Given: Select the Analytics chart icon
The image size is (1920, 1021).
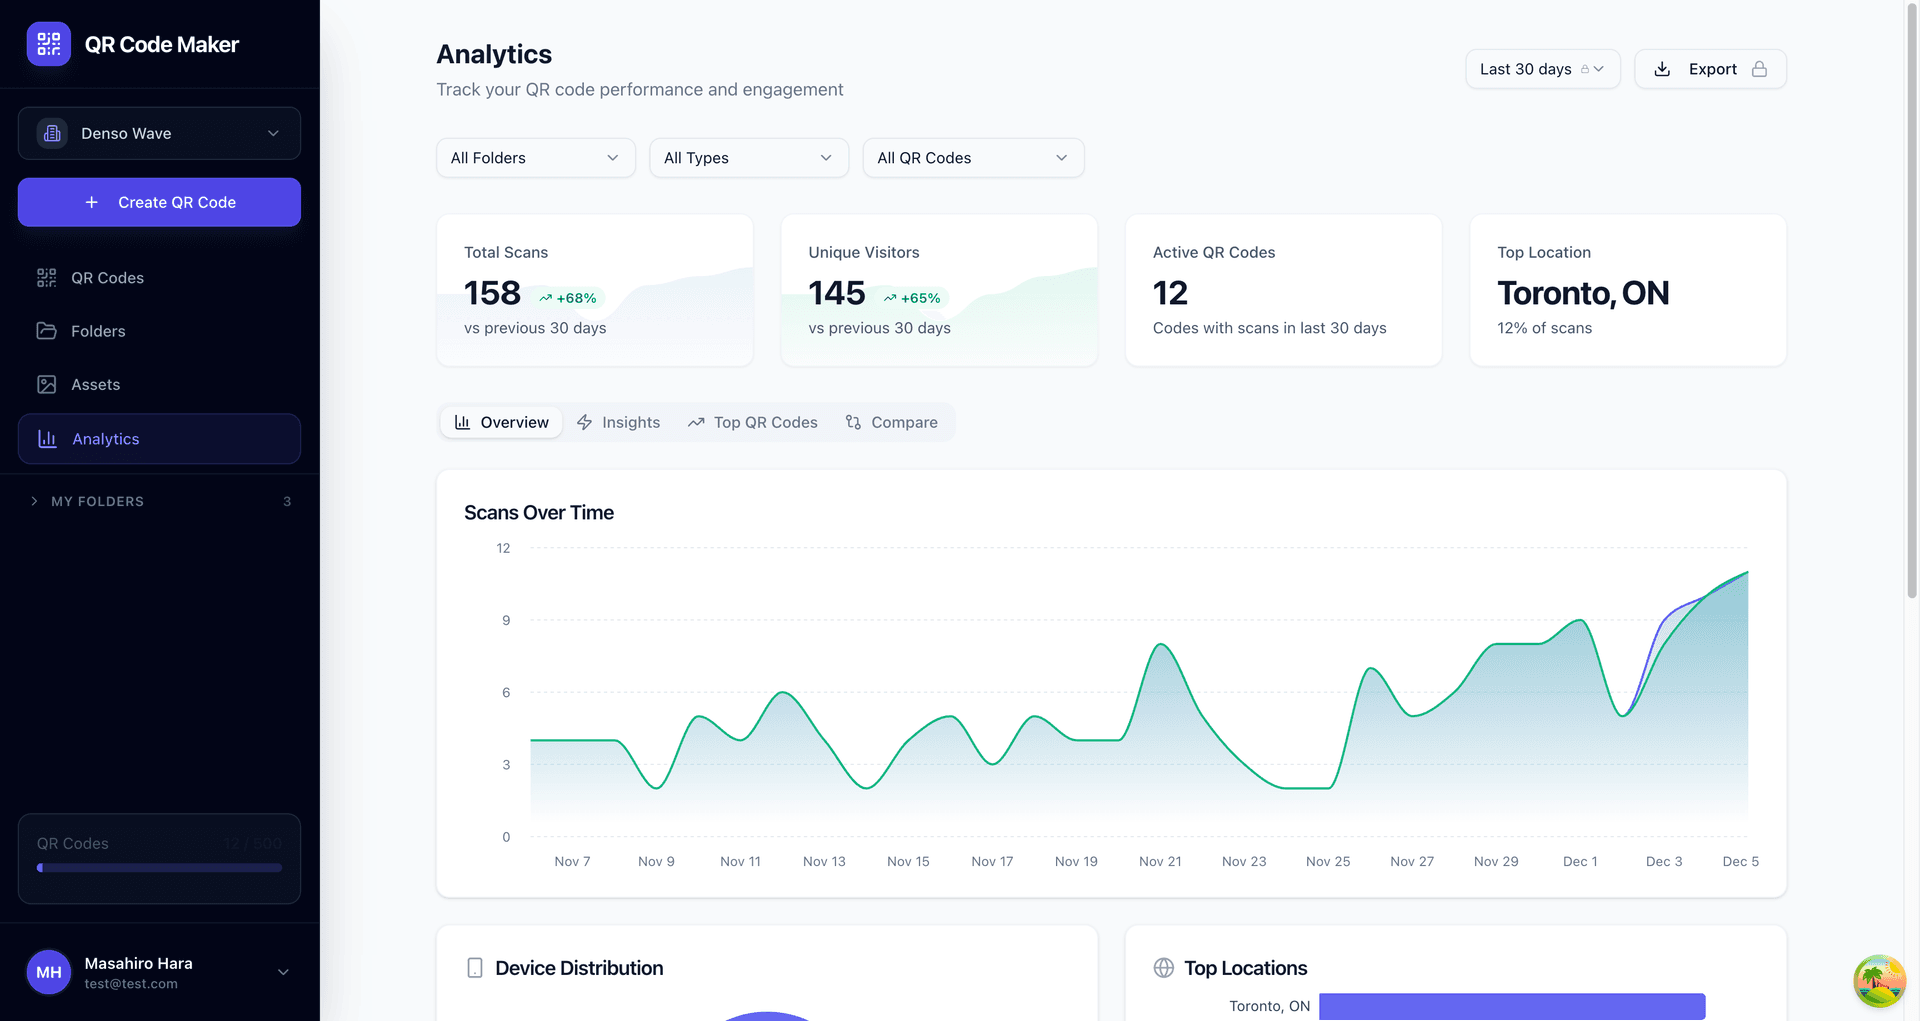Looking at the screenshot, I should point(46,438).
